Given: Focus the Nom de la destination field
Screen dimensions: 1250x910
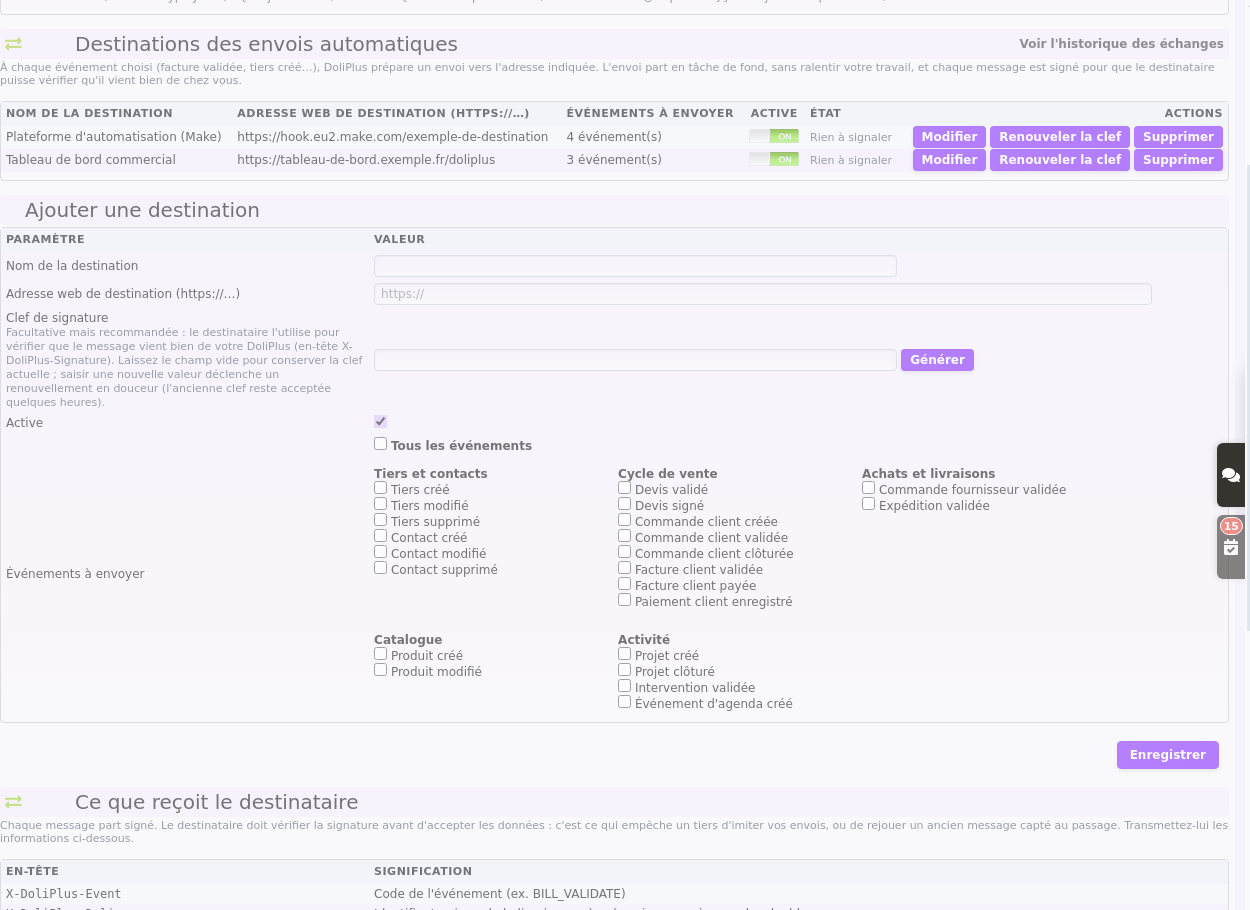Looking at the screenshot, I should (635, 266).
